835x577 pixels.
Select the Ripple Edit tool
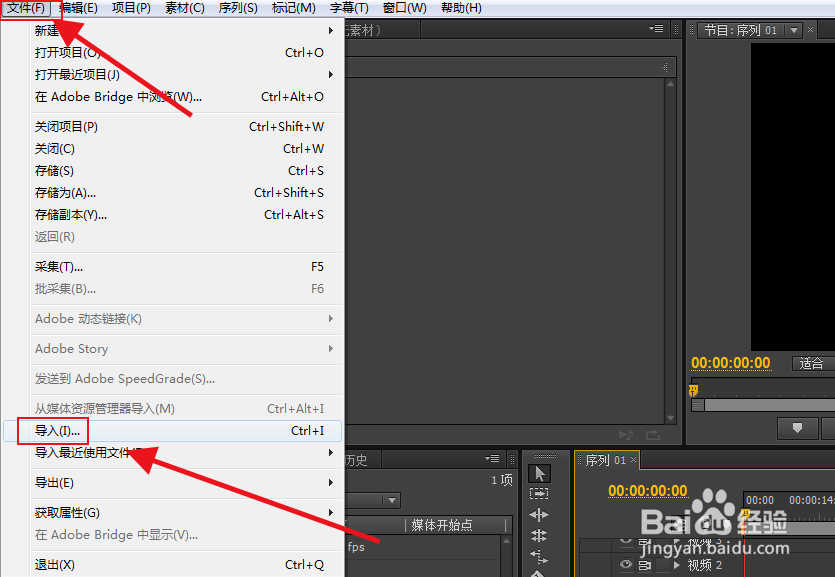[x=539, y=515]
